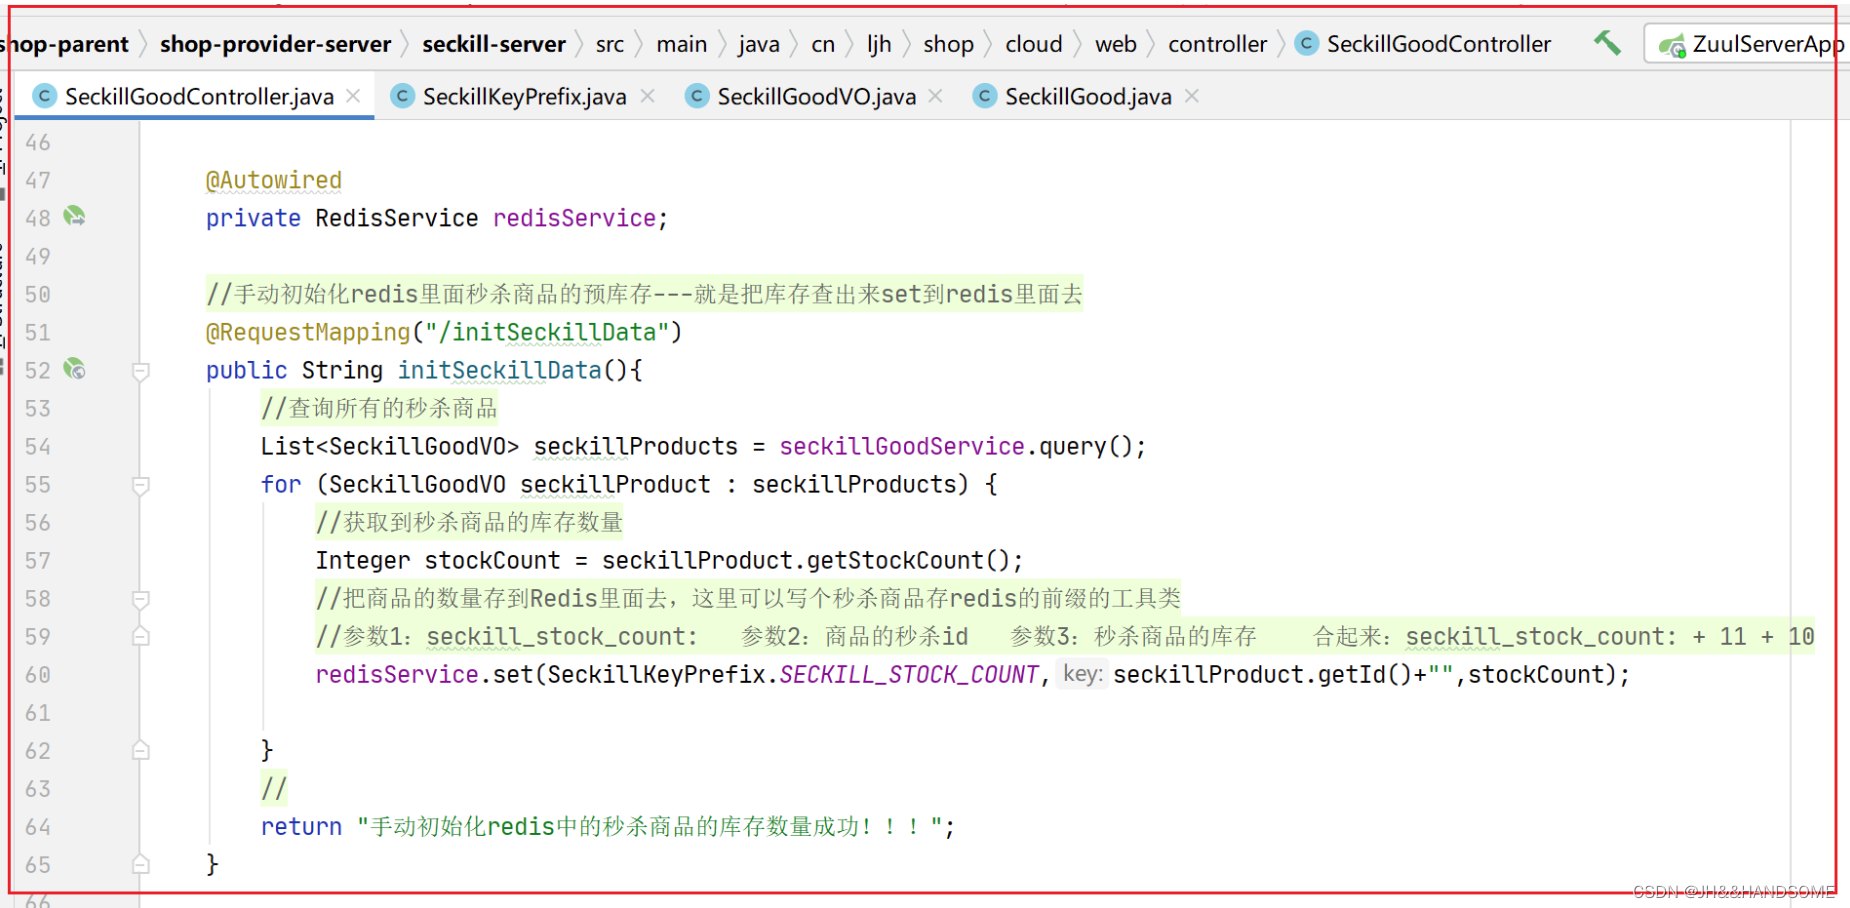The width and height of the screenshot is (1850, 908).
Task: Close the SeckillGood.java tab
Action: tap(1191, 96)
